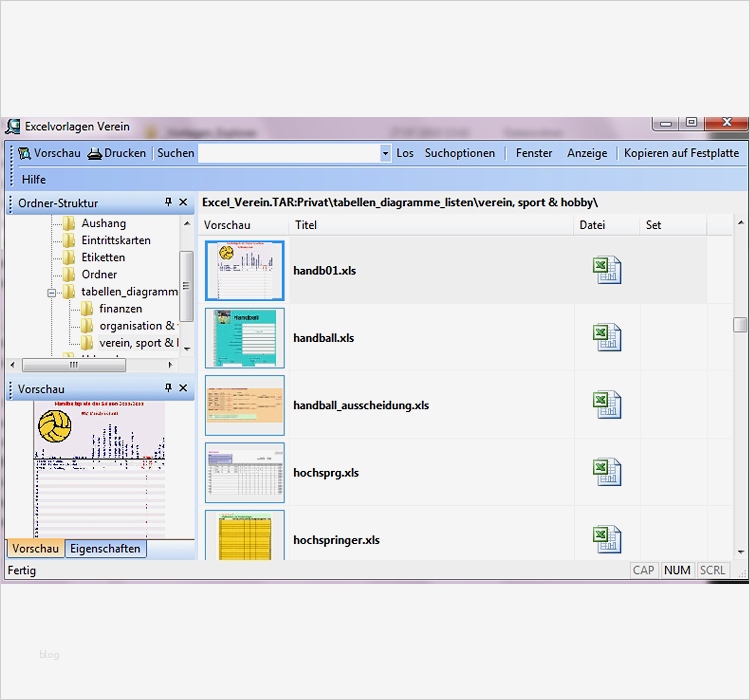Click the finanzen folder icon
Viewport: 750px width, 700px height.
tap(87, 309)
